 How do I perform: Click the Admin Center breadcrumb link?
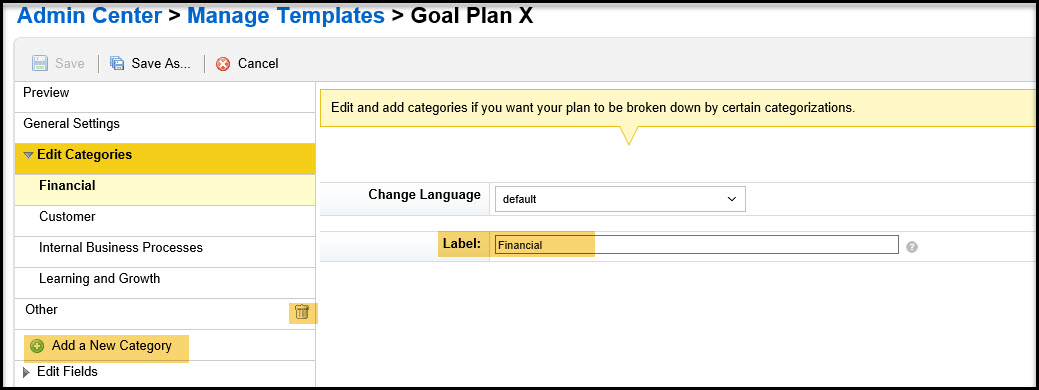89,15
